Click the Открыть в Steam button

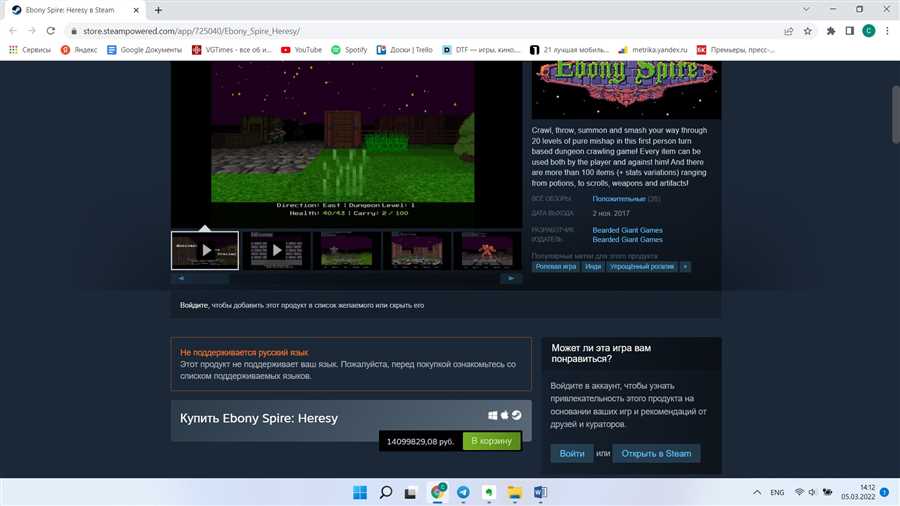[656, 453]
